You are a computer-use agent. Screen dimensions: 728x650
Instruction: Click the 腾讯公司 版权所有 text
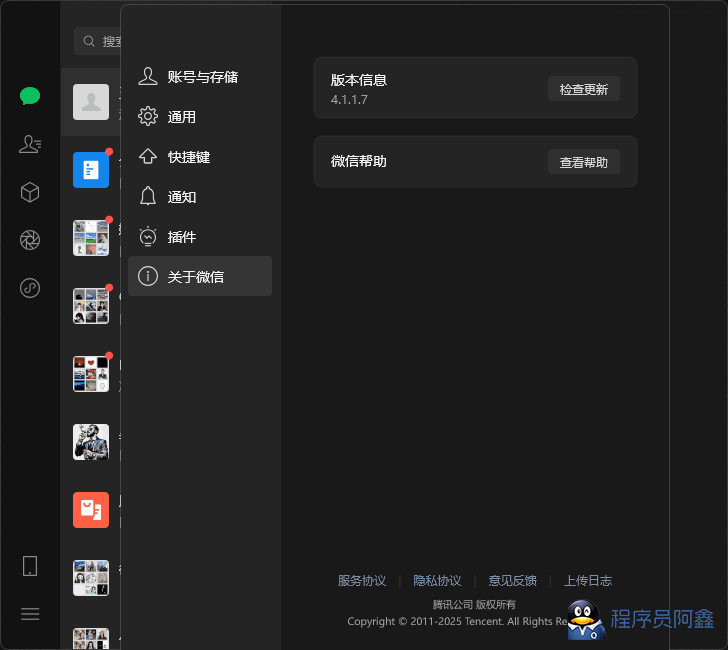point(474,604)
